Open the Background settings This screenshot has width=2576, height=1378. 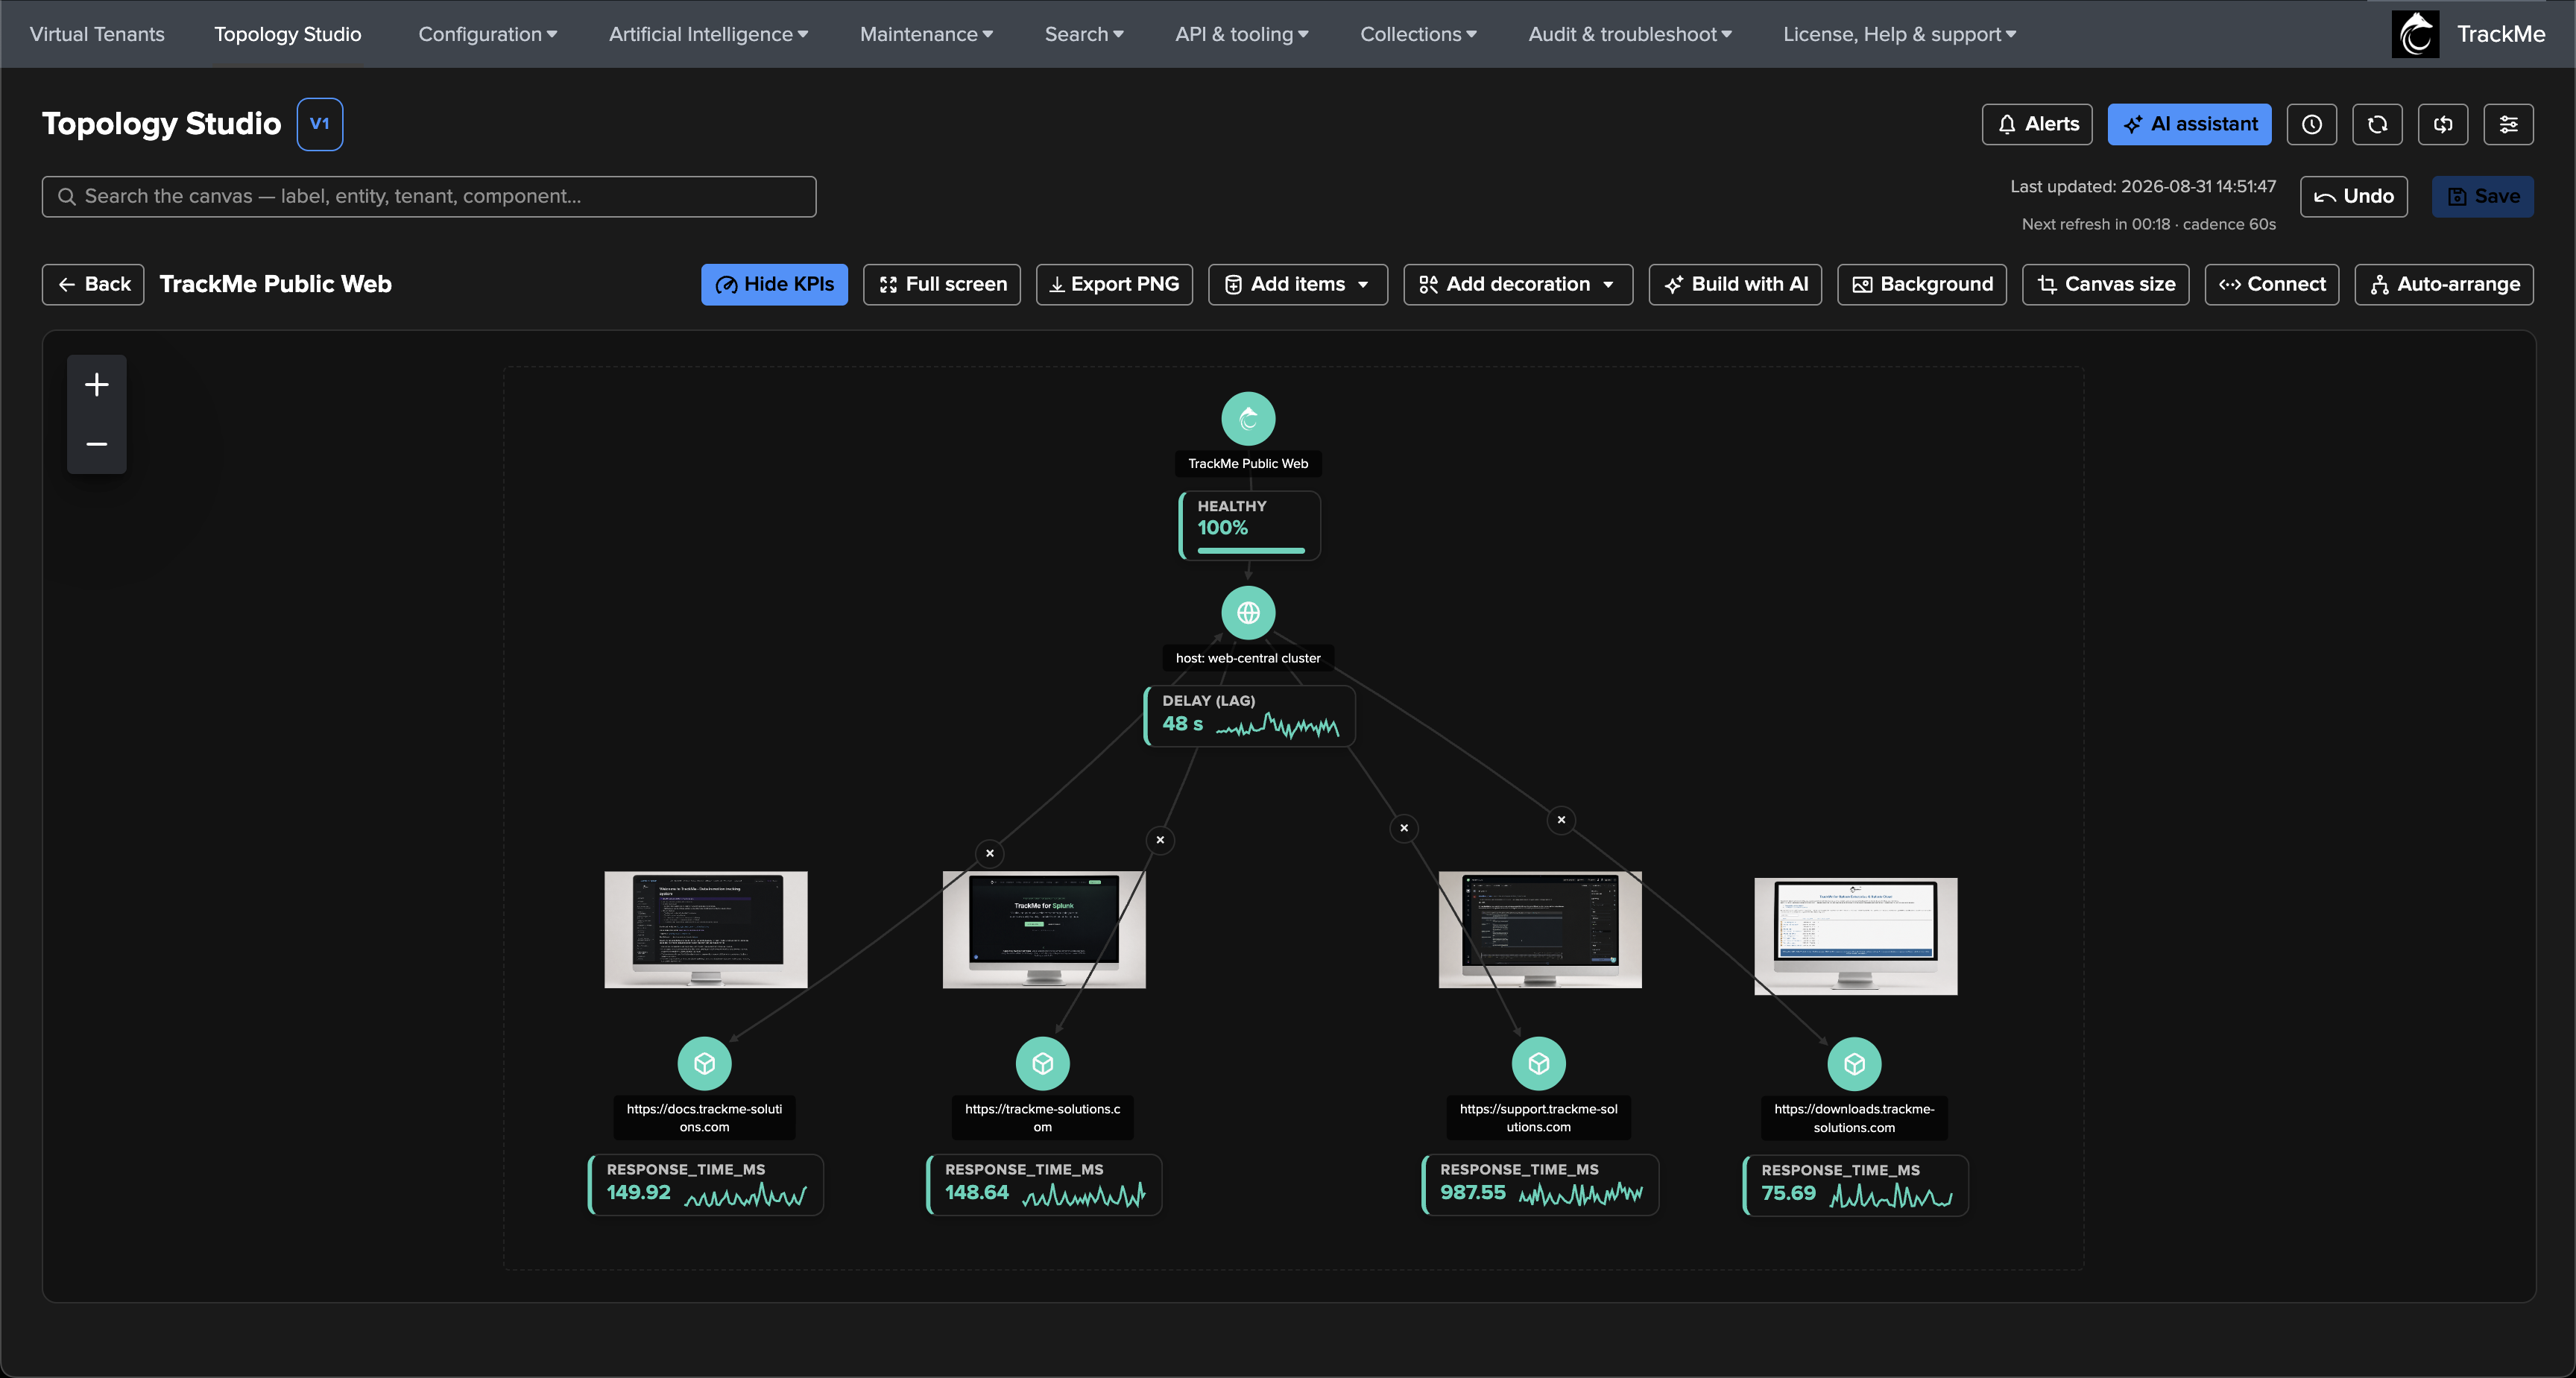pyautogui.click(x=1921, y=284)
